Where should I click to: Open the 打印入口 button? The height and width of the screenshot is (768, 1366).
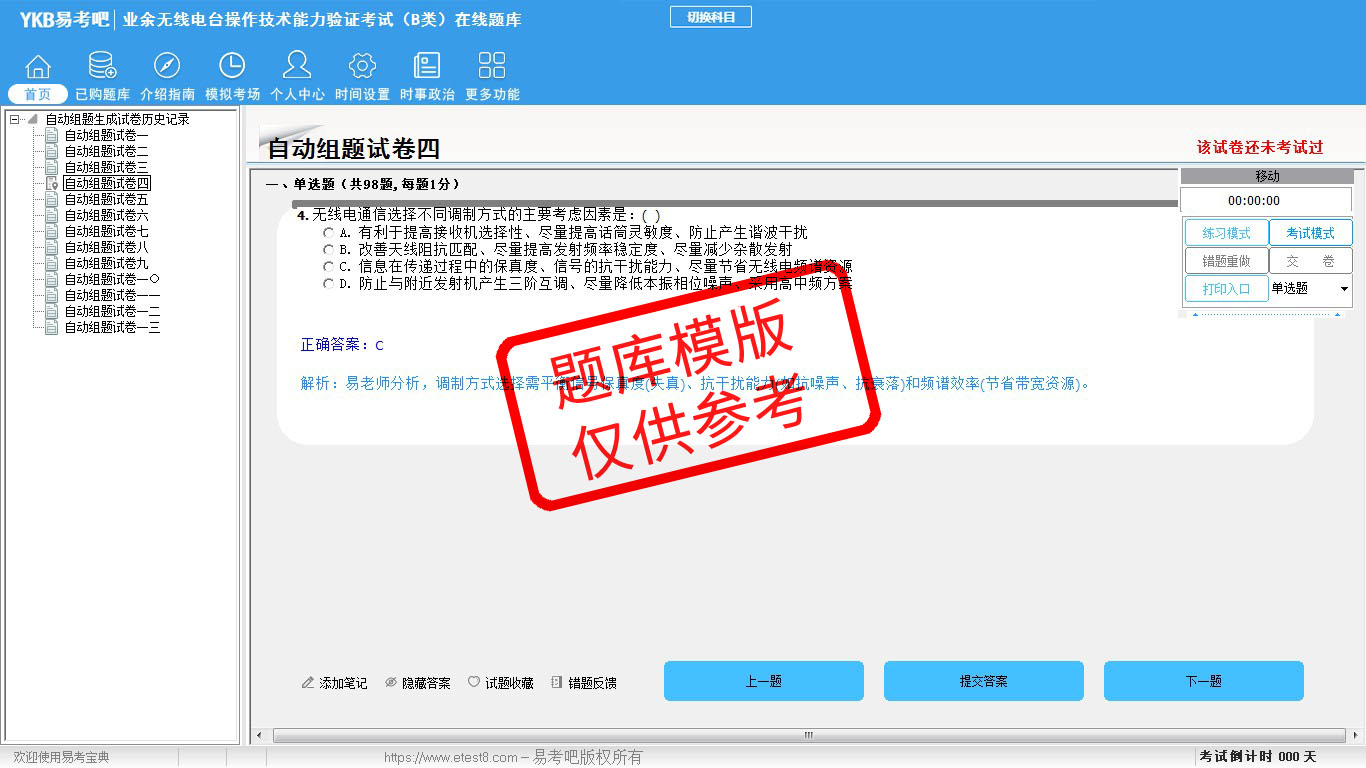pos(1226,289)
